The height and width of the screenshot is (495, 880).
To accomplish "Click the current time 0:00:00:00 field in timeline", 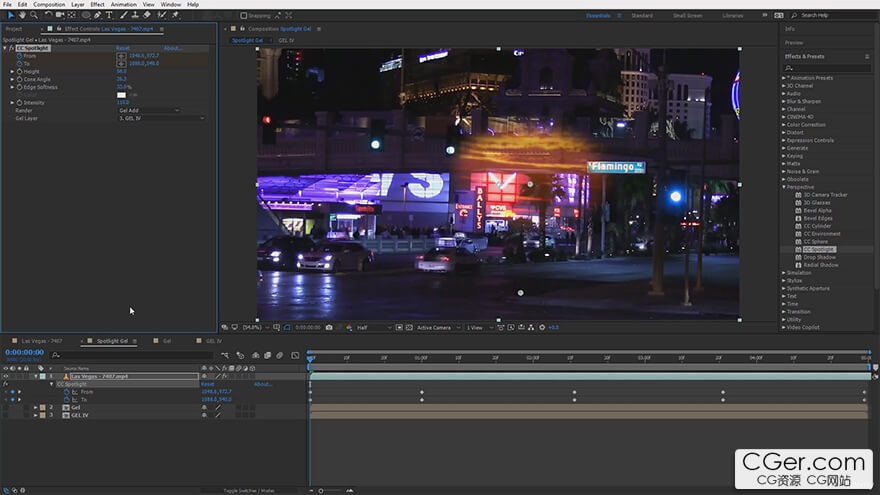I will tap(25, 352).
